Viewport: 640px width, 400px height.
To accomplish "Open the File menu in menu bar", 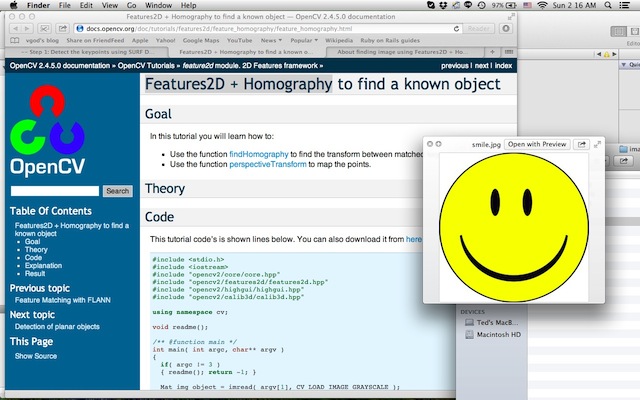I will point(64,5).
